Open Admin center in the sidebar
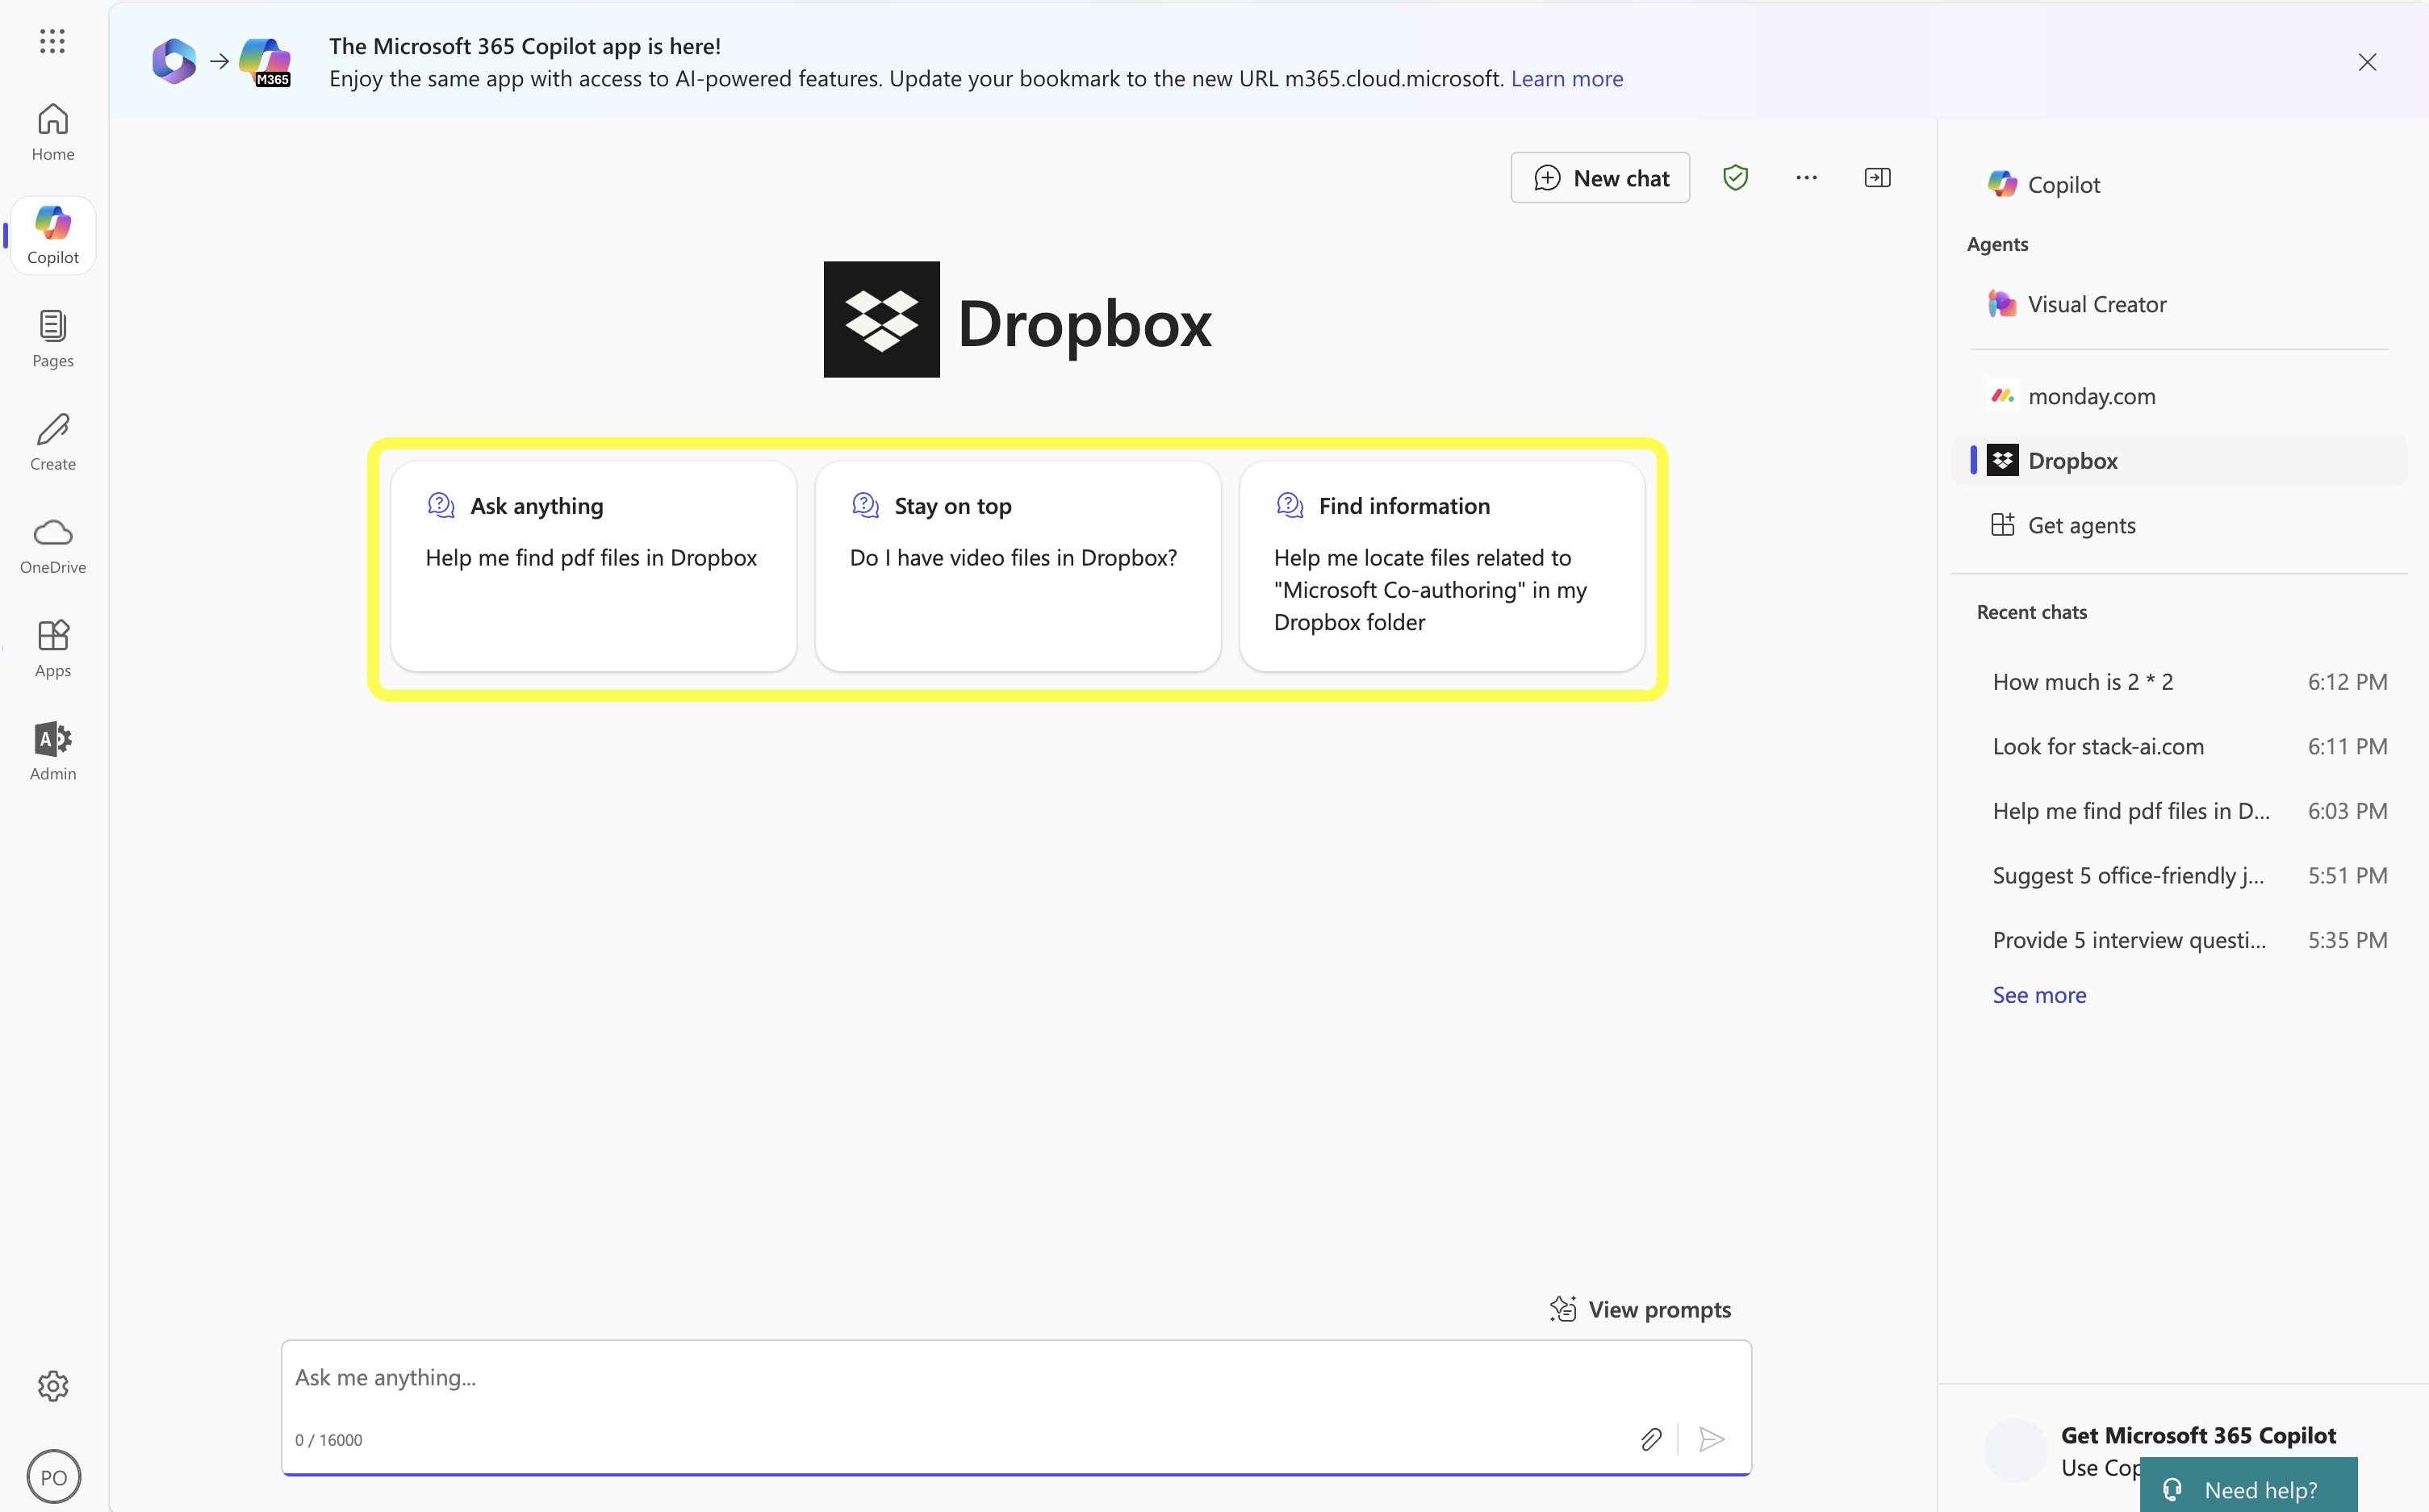Screen dimensions: 2429x1512 pyautogui.click(x=53, y=752)
